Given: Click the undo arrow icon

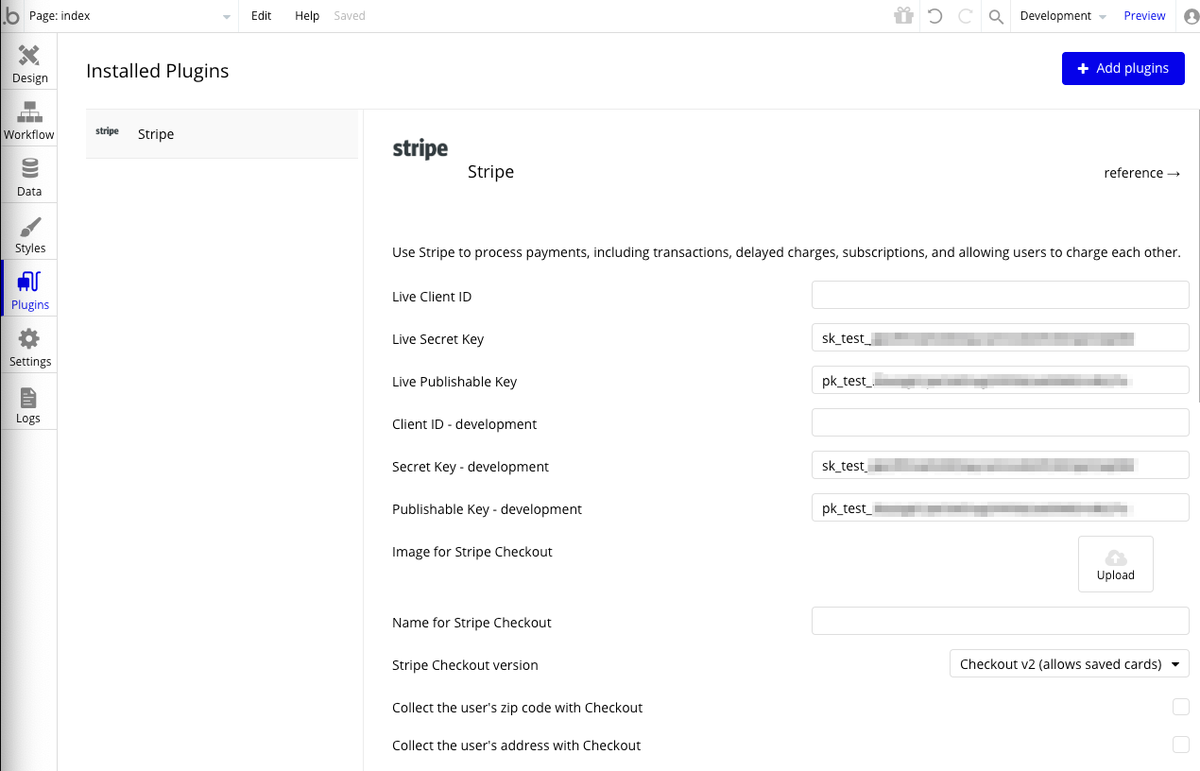Looking at the screenshot, I should (935, 16).
